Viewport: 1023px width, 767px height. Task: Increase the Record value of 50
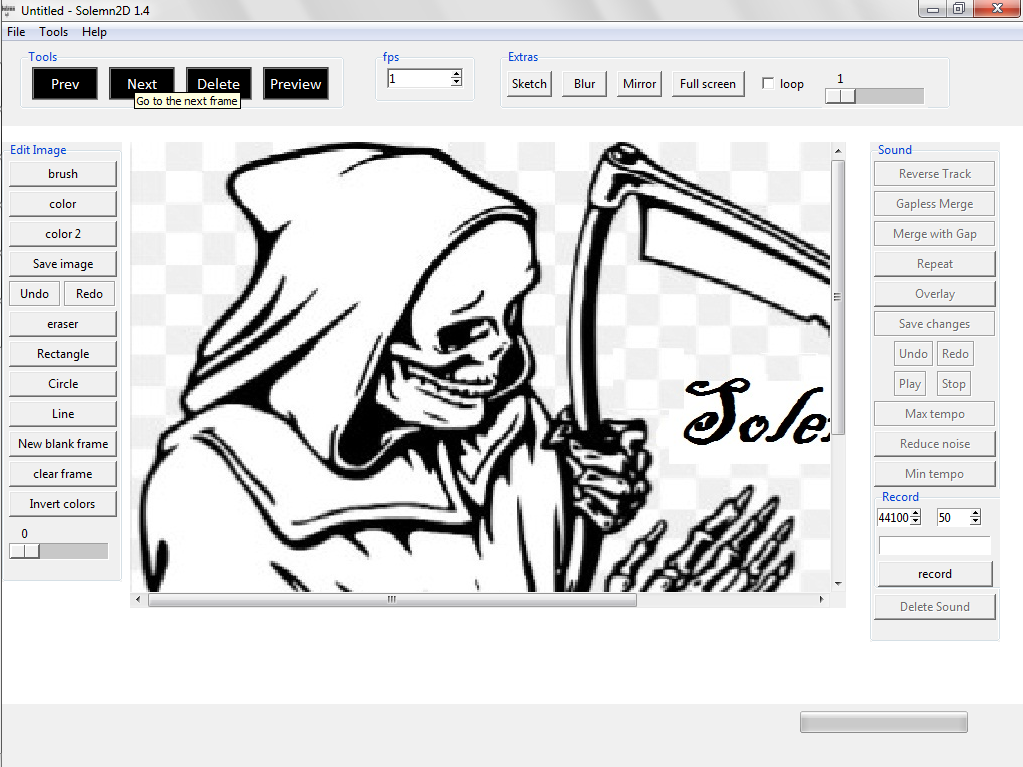click(x=975, y=513)
